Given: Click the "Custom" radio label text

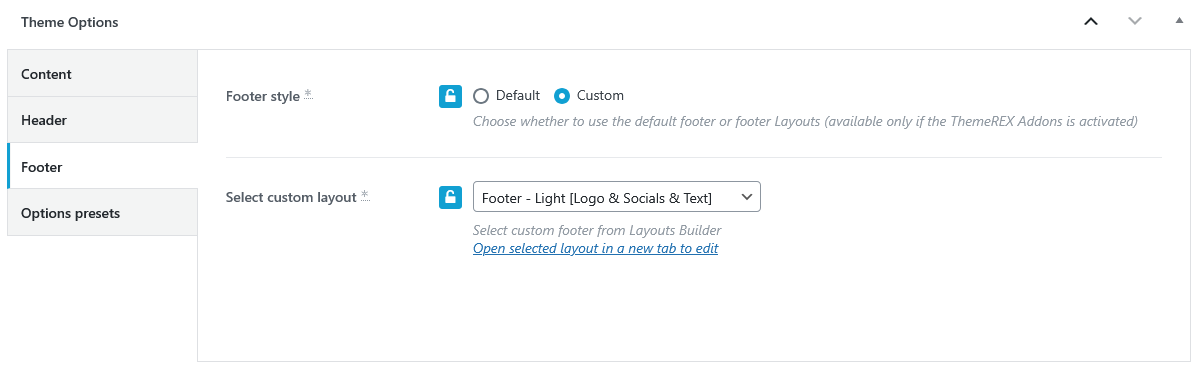Looking at the screenshot, I should [600, 95].
